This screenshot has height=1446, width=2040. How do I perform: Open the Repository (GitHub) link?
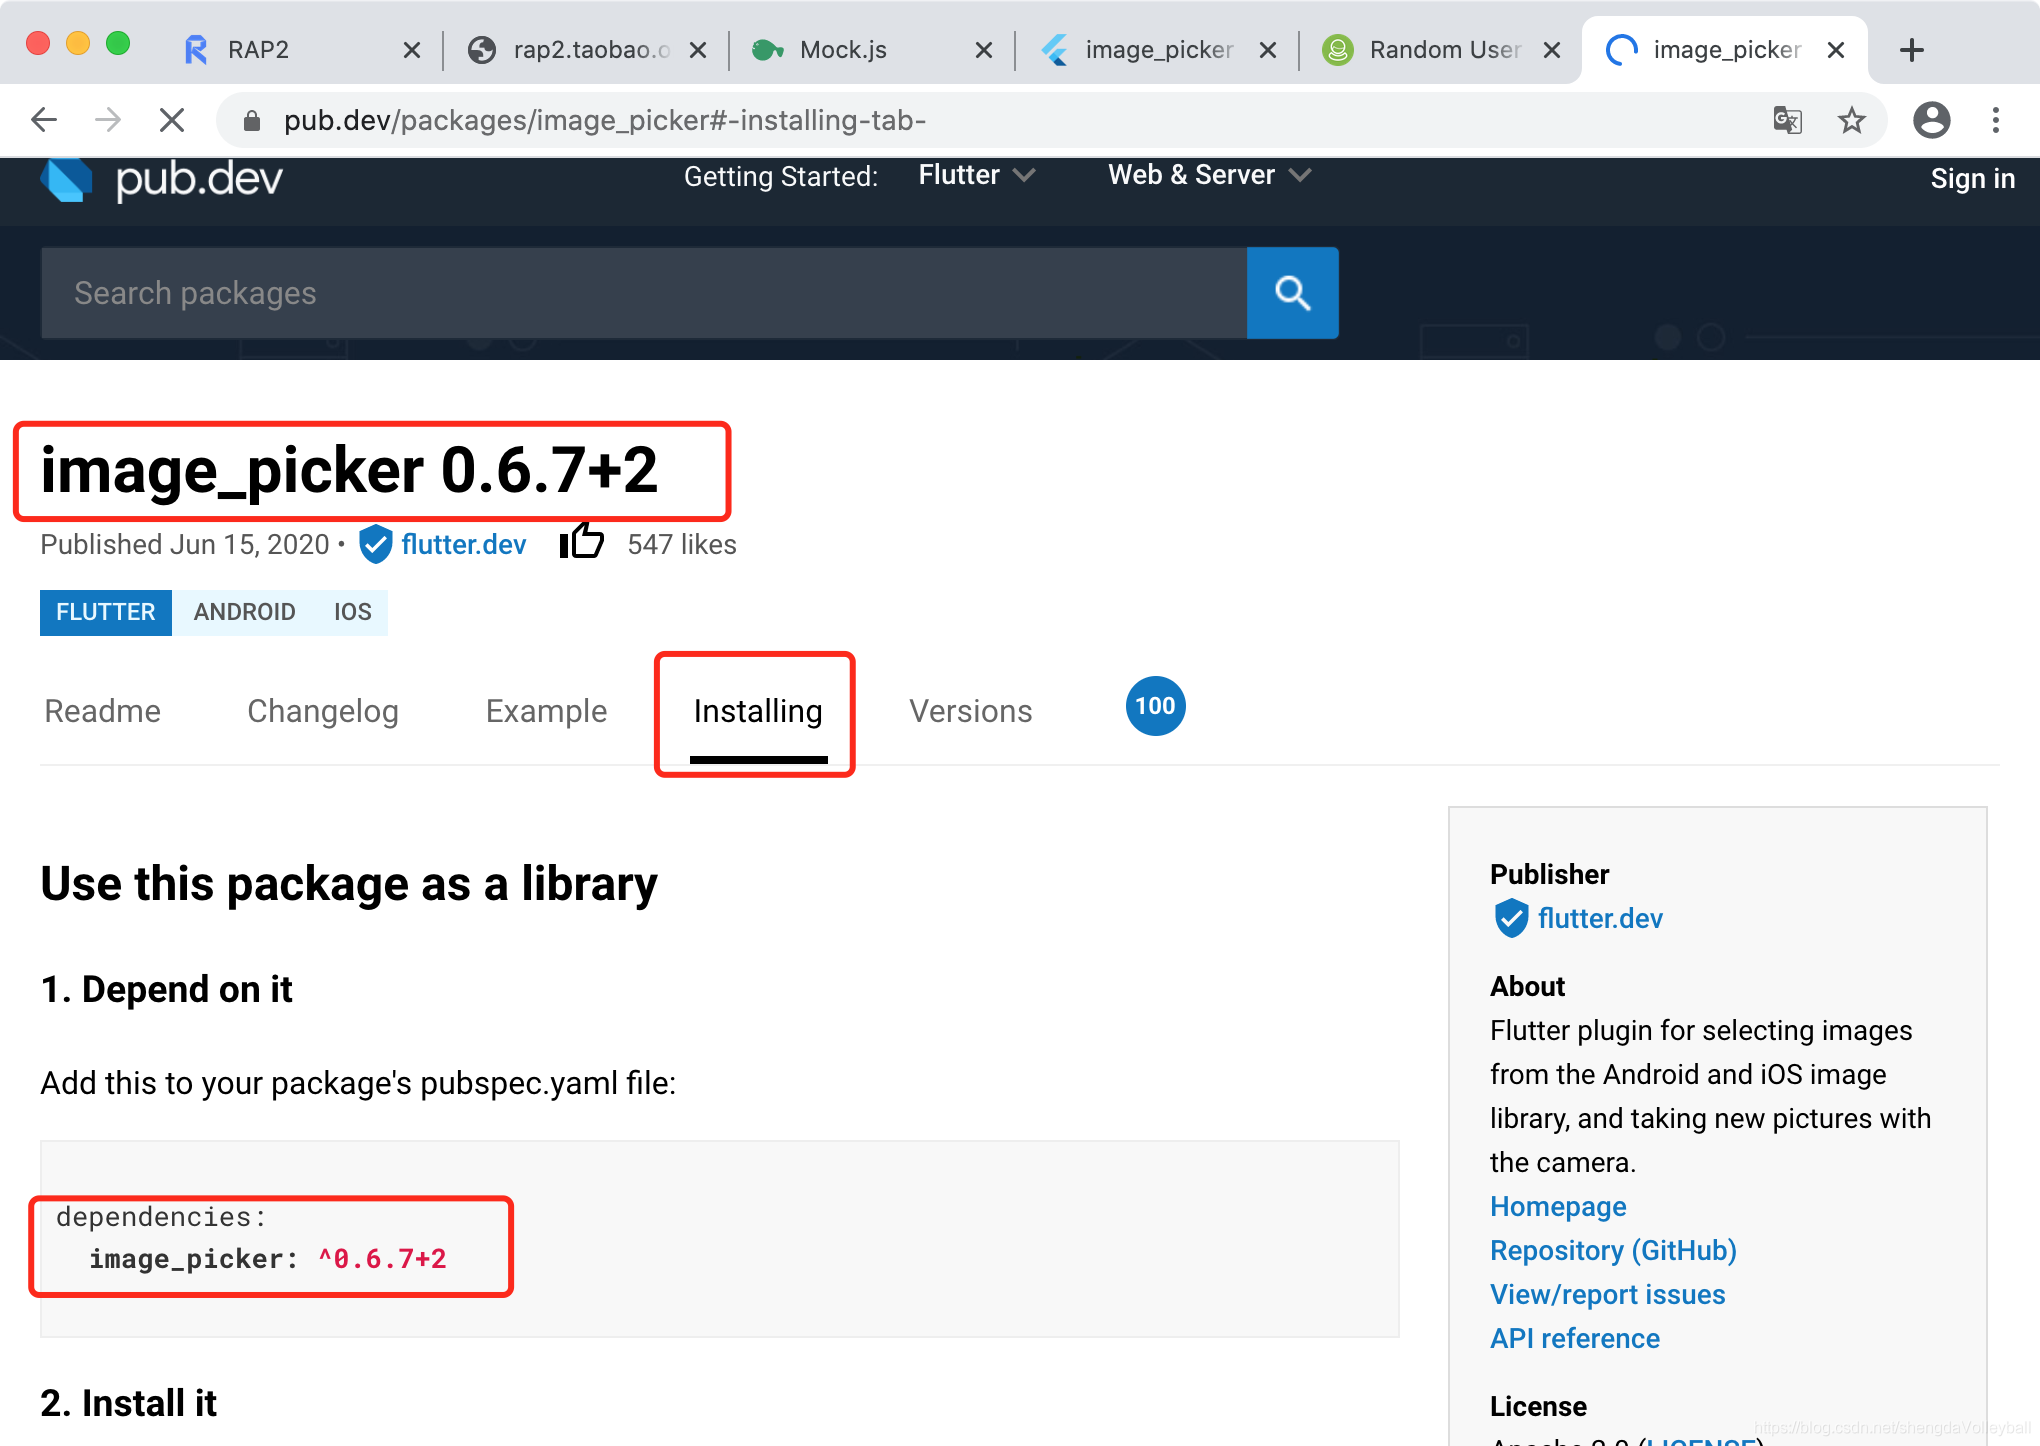point(1613,1250)
